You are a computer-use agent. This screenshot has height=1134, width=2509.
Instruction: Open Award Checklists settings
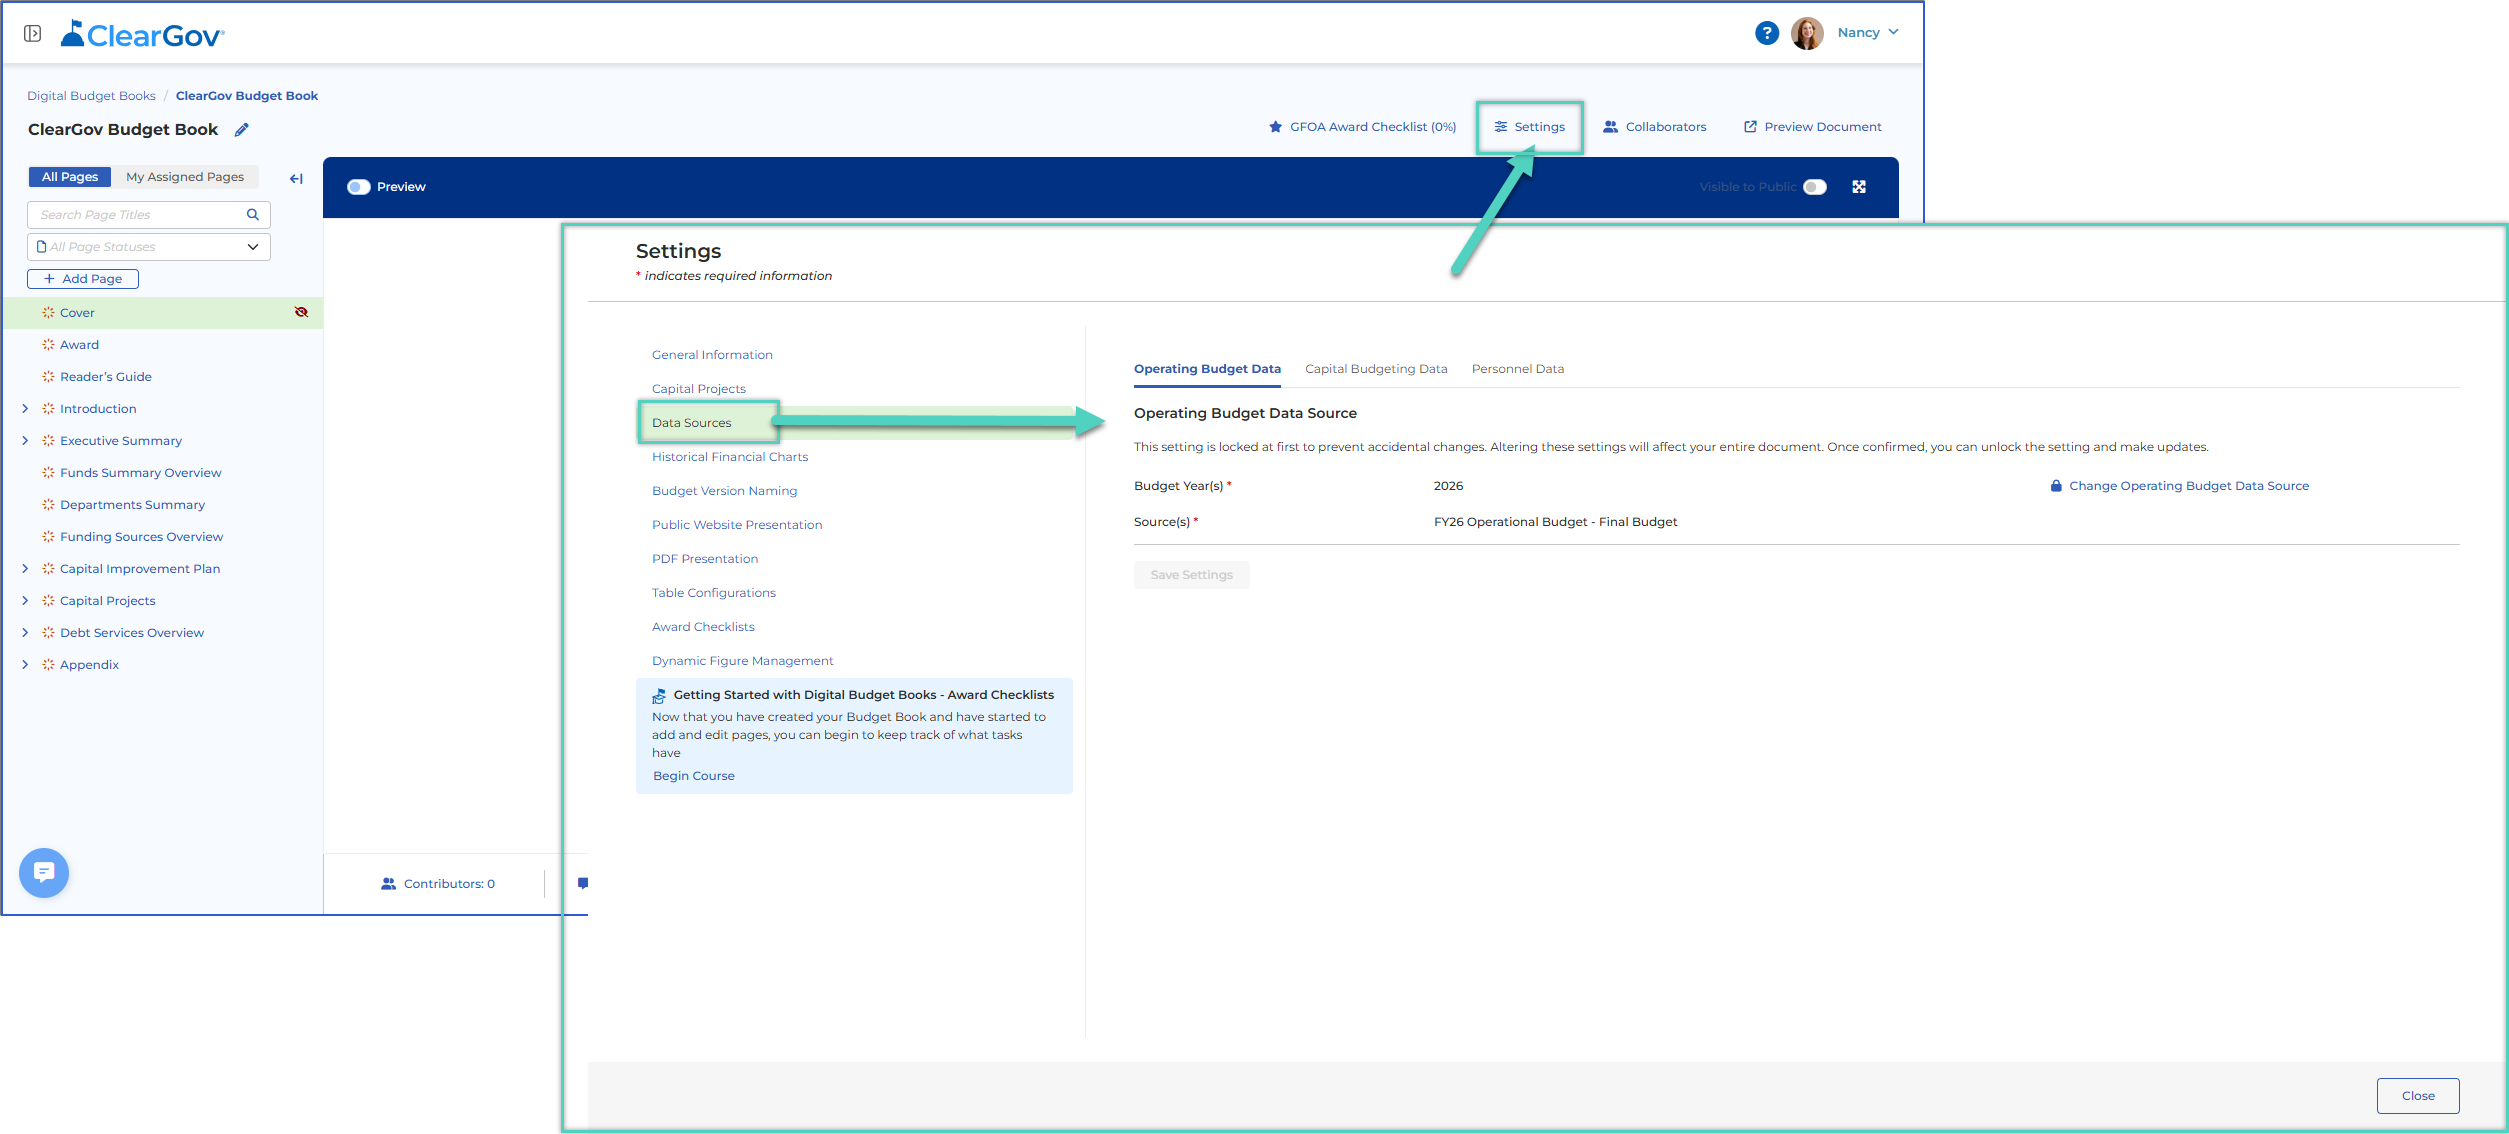tap(703, 627)
